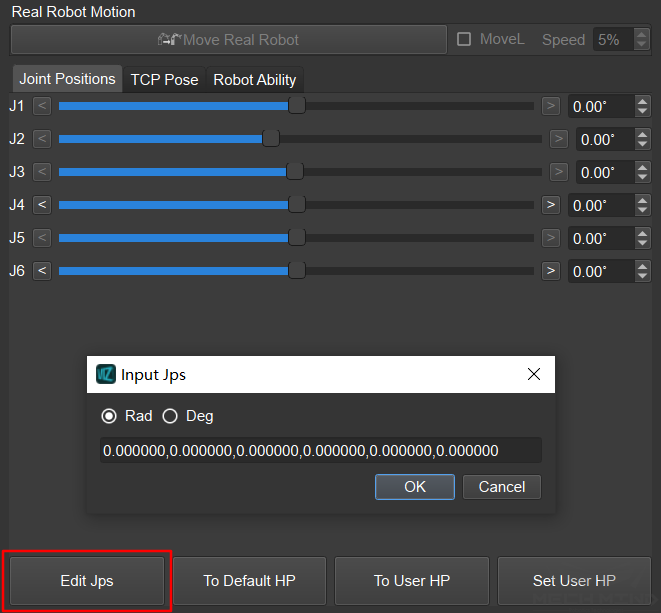Increase the Speed value with up arrow

tap(642, 34)
